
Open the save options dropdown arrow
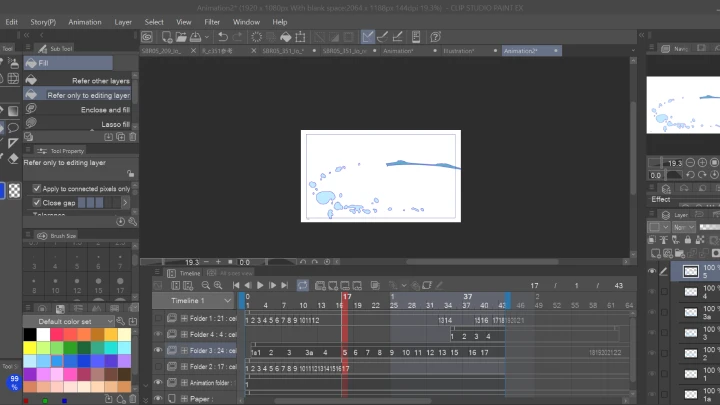point(207,37)
